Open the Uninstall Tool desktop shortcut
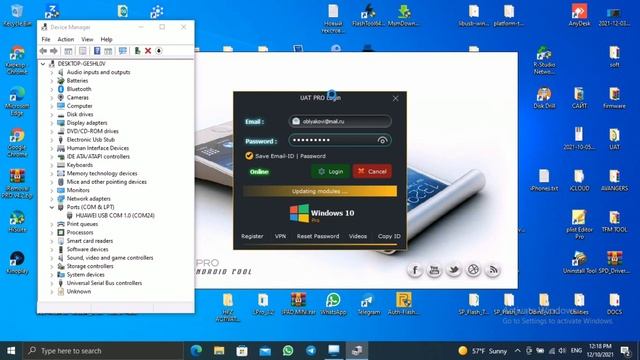Viewport: 640px width, 360px height. coord(579,263)
